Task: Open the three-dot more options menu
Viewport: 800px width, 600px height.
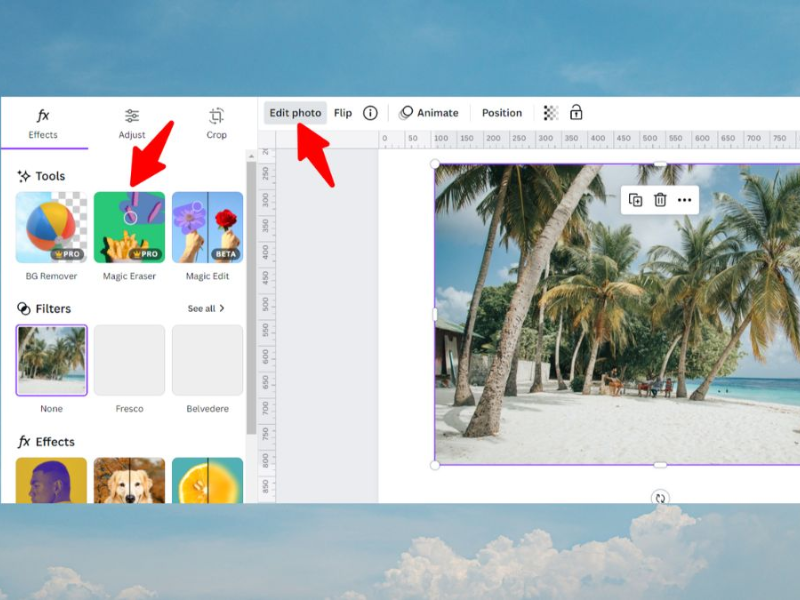Action: point(685,200)
